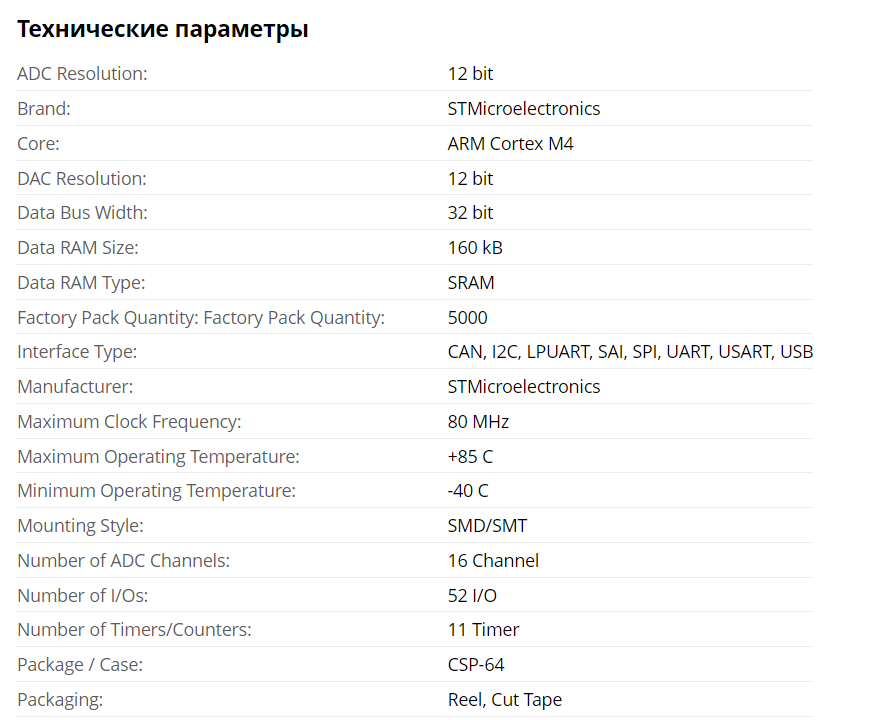
Task: Select the 'ADC Resolution:' label
Action: click(82, 74)
